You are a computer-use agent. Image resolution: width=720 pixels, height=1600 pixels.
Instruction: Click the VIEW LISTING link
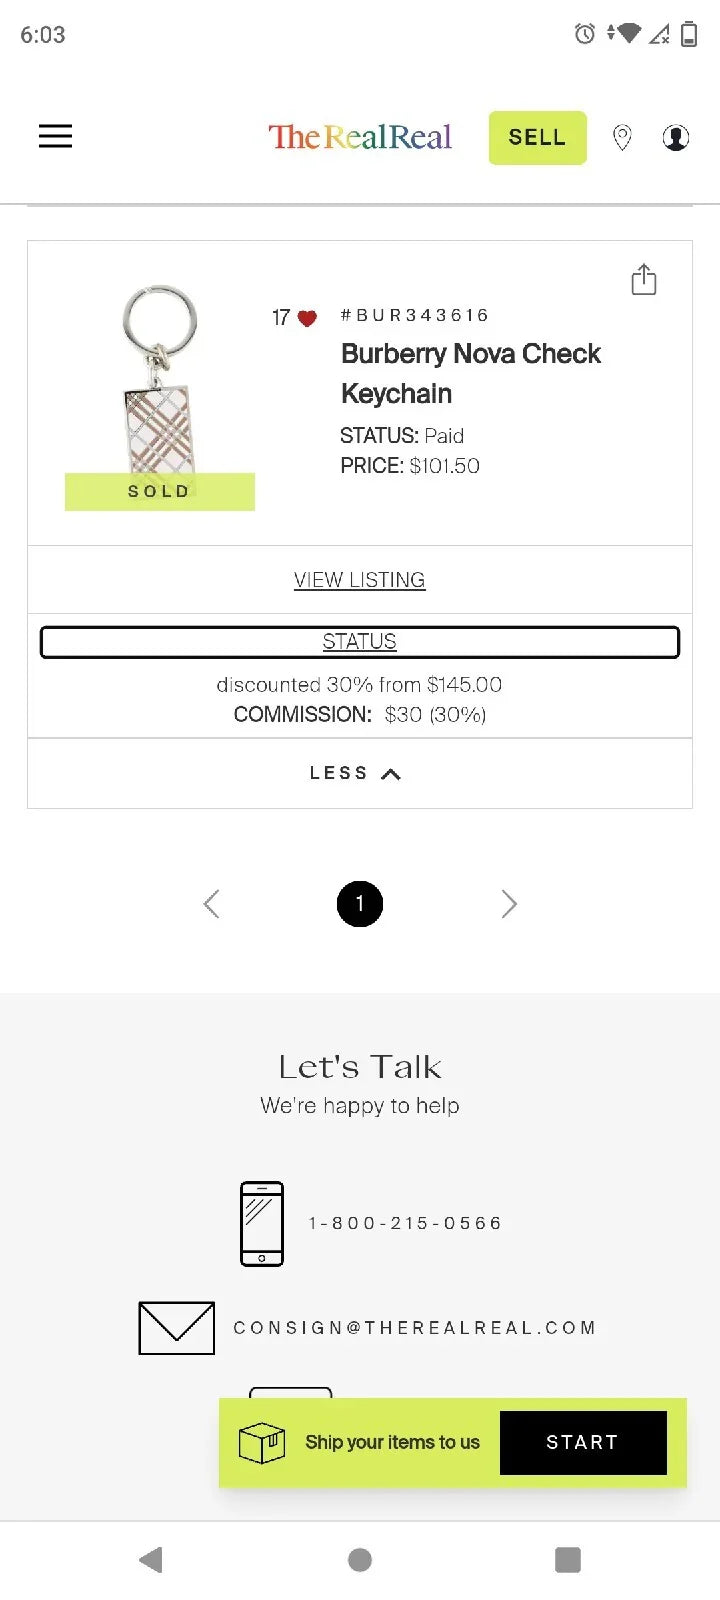click(360, 580)
